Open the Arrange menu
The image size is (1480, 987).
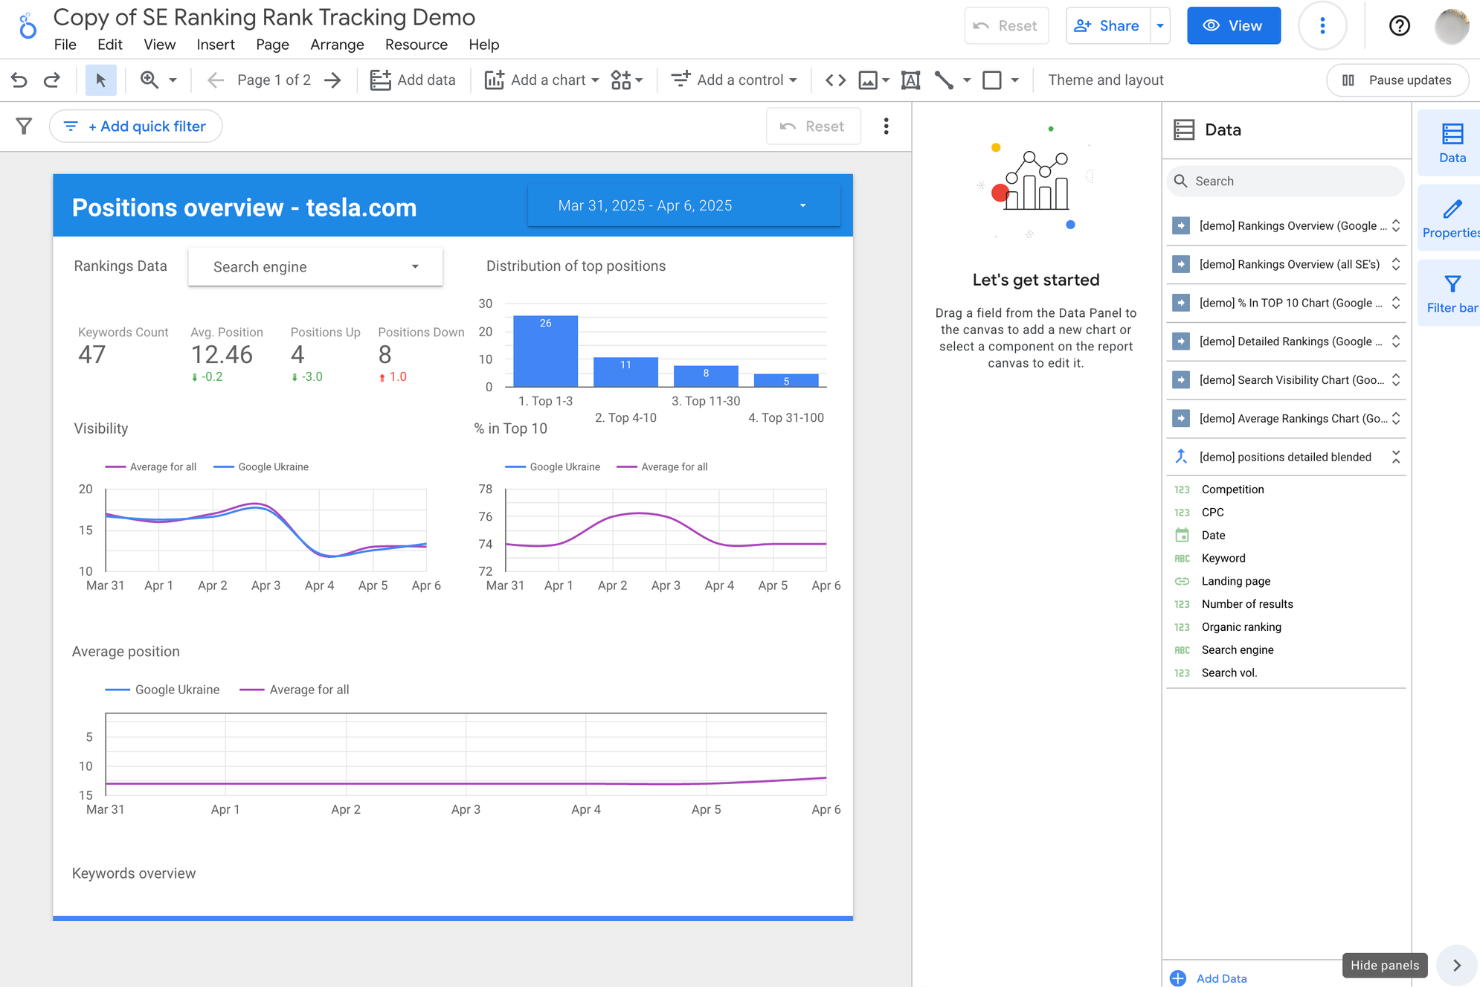tap(337, 45)
